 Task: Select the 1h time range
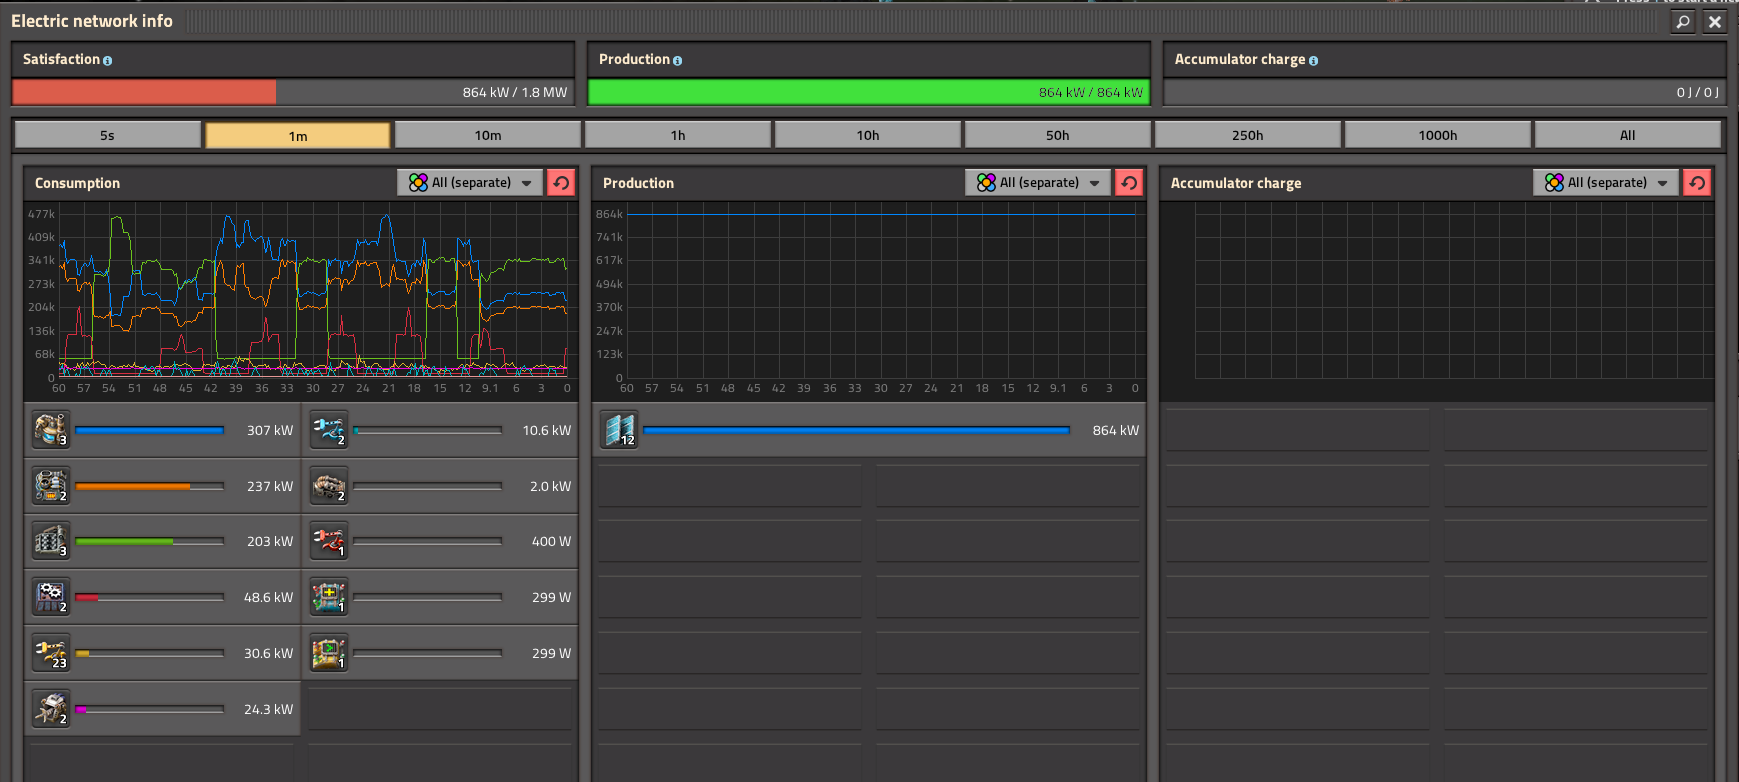678,135
